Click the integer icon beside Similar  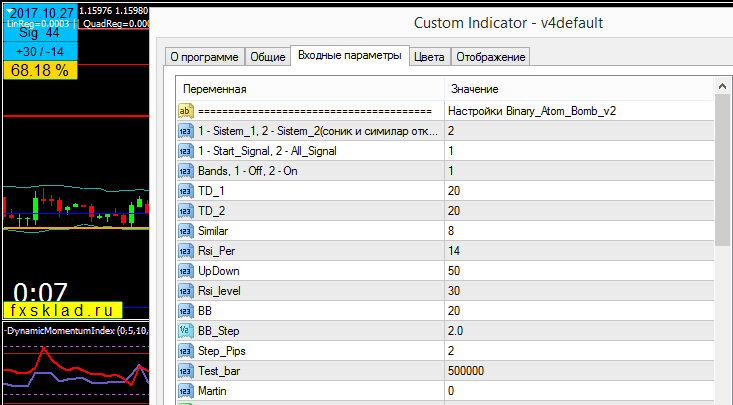point(185,230)
